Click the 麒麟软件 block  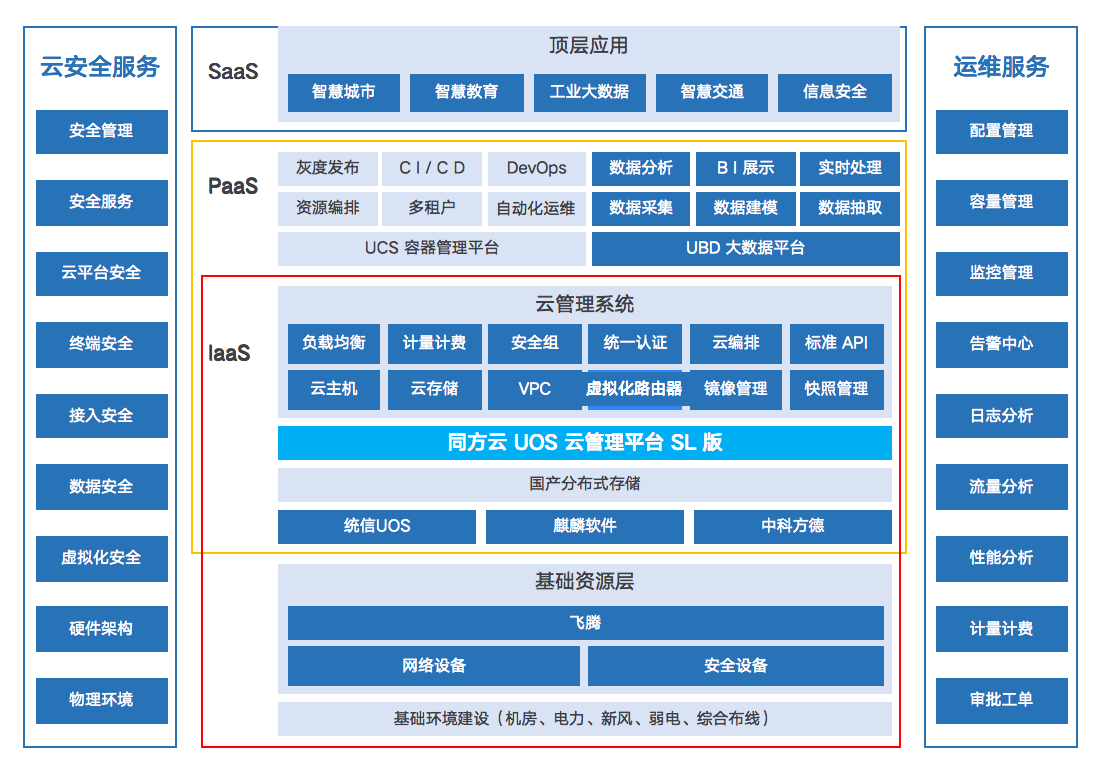point(584,527)
